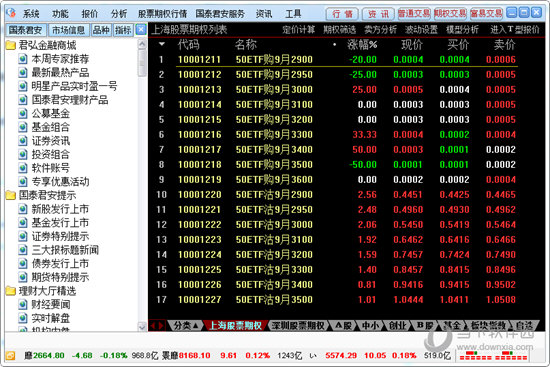Click the 行情 button
Viewport: 550px width, 367px height.
coord(342,14)
